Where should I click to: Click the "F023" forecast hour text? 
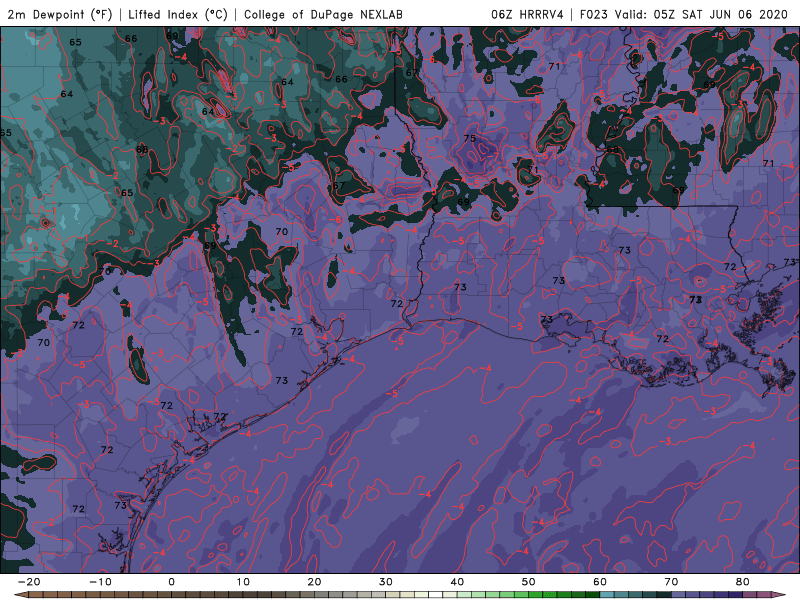coord(593,14)
